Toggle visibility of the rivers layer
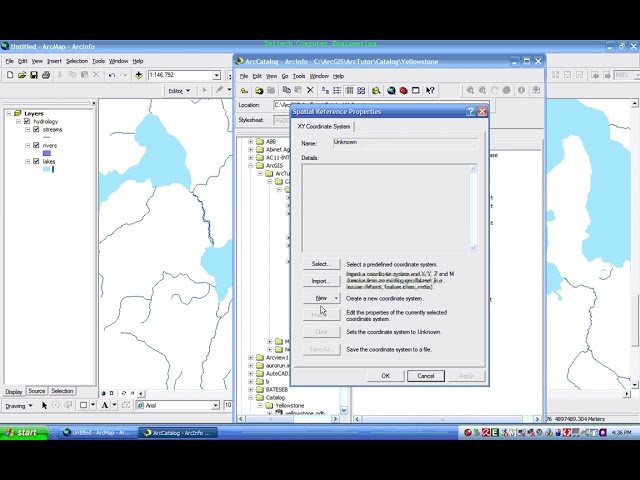The height and width of the screenshot is (480, 640). coord(36,145)
